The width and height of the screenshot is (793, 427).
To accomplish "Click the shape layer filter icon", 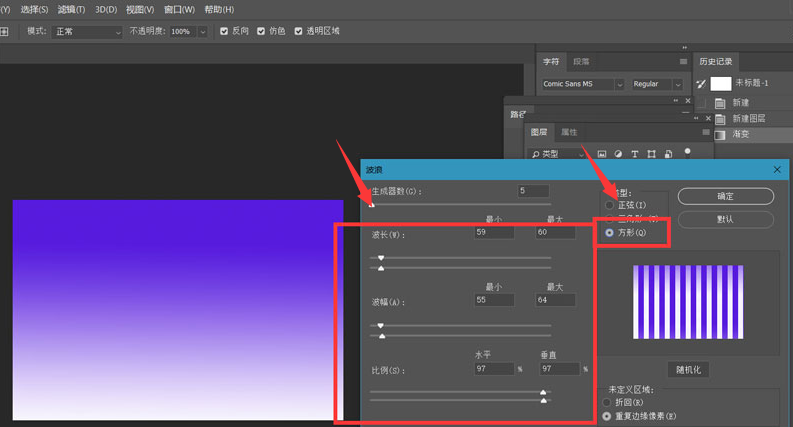I will point(652,154).
